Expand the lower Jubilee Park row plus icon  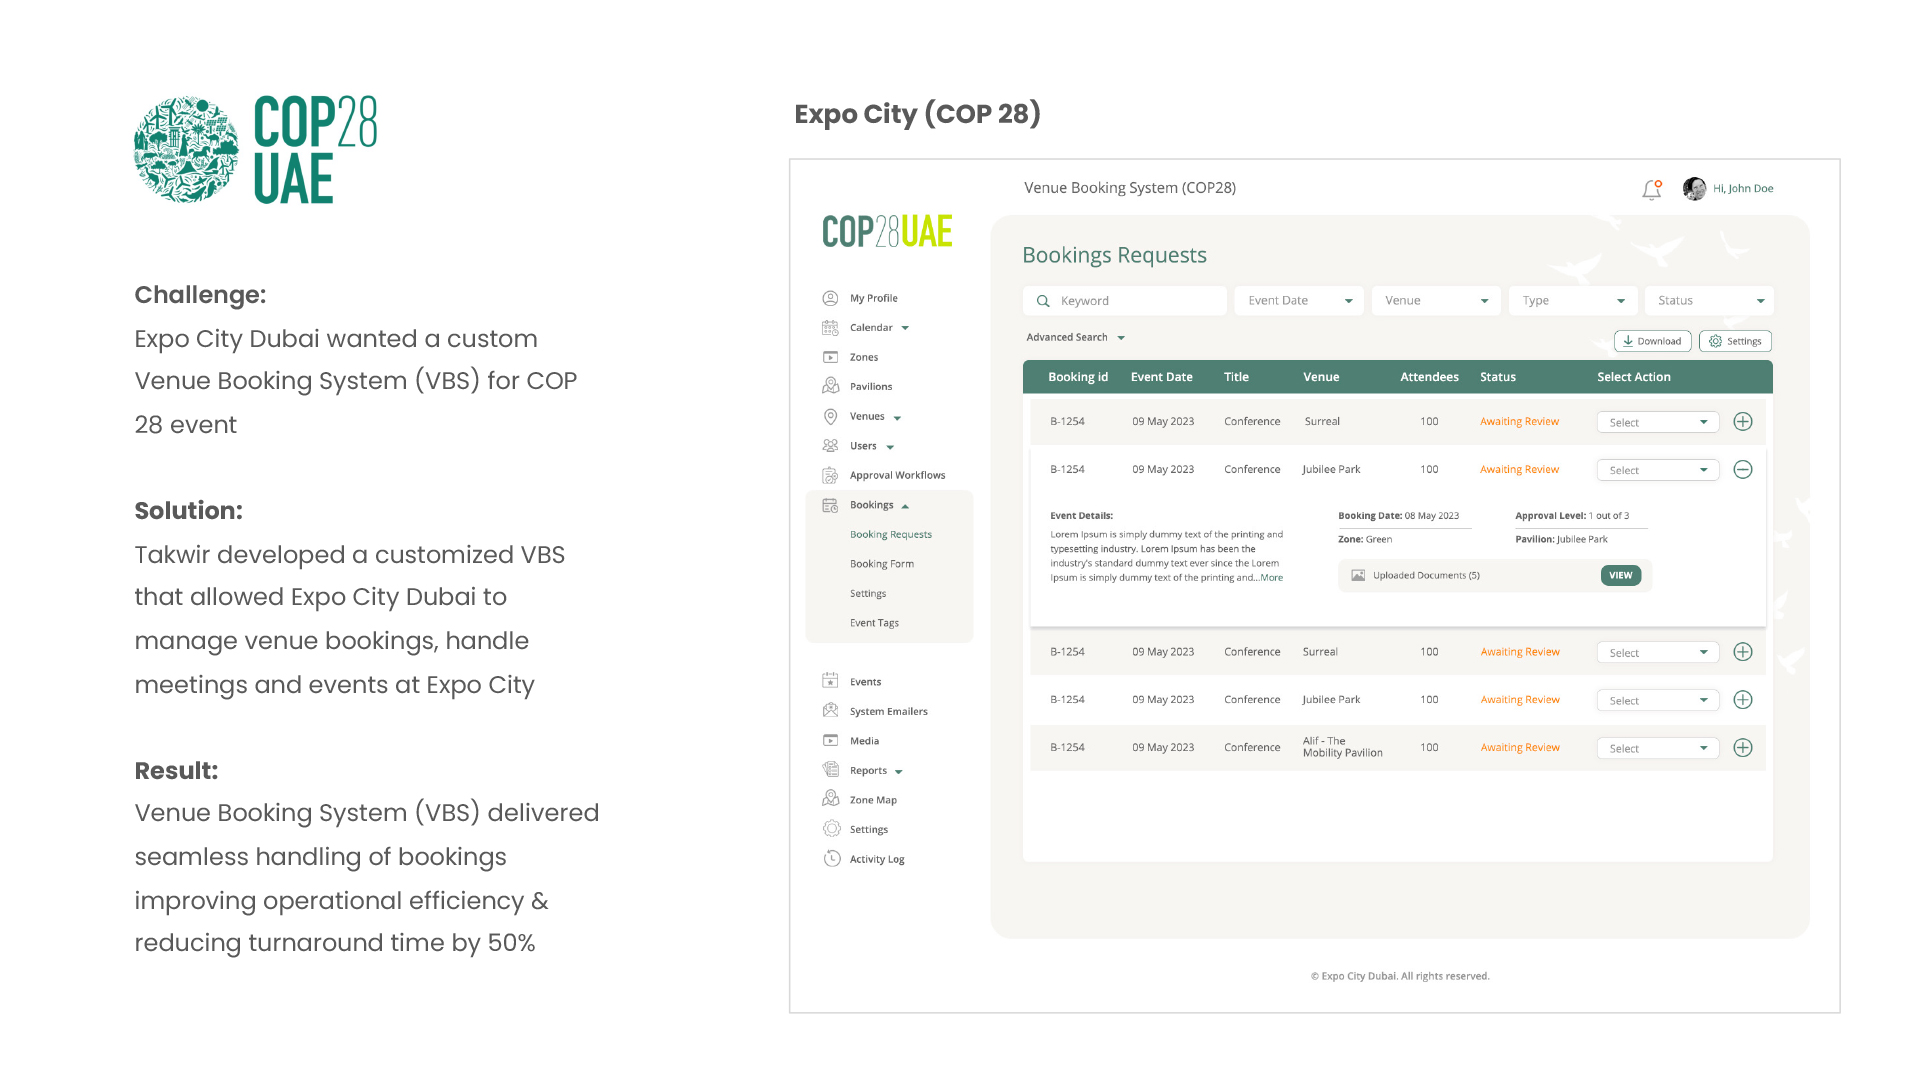click(1743, 700)
